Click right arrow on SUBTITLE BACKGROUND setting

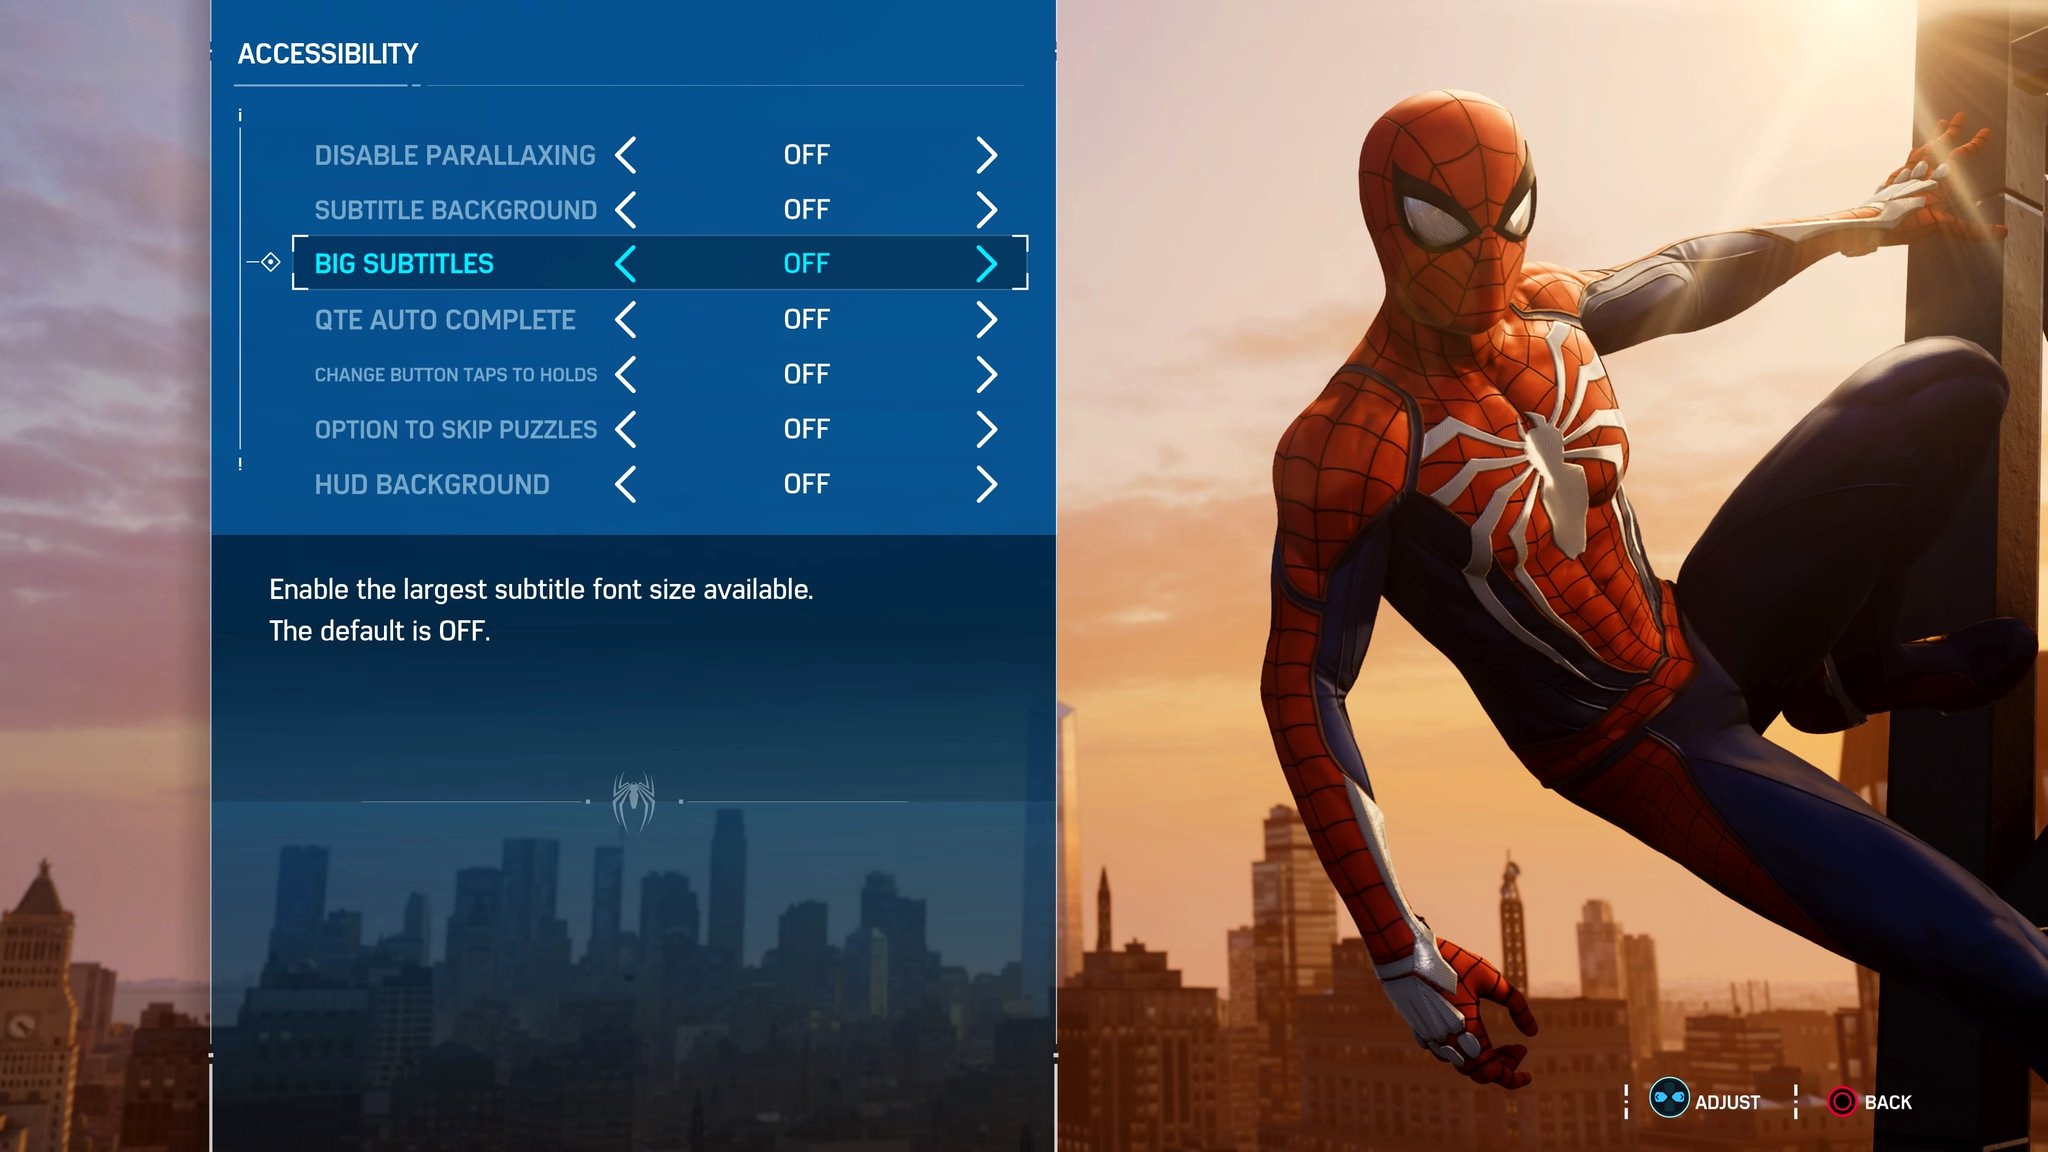pyautogui.click(x=987, y=208)
